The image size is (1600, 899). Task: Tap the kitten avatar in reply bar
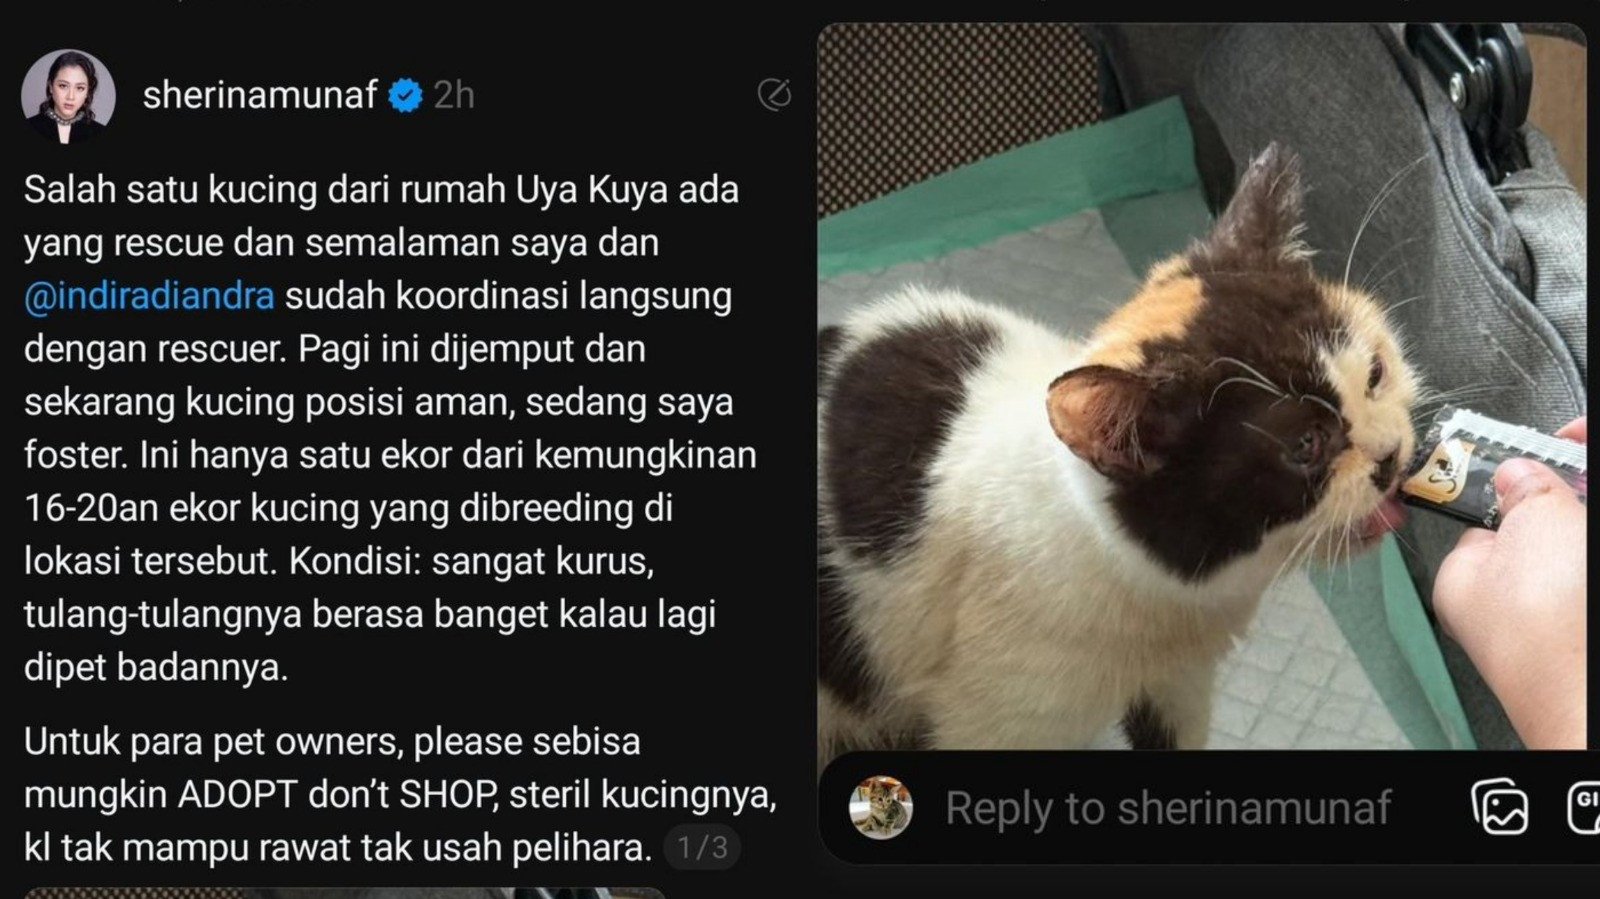[880, 806]
